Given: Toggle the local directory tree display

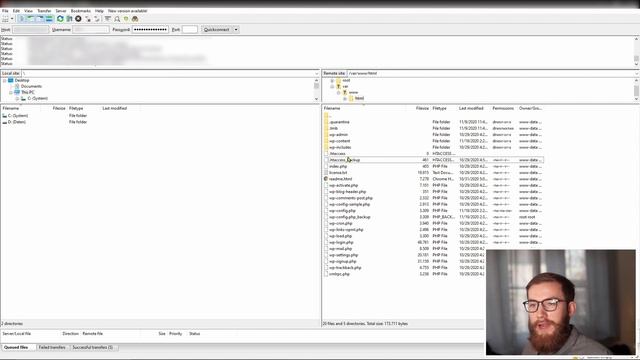Looking at the screenshot, I should (31, 19).
